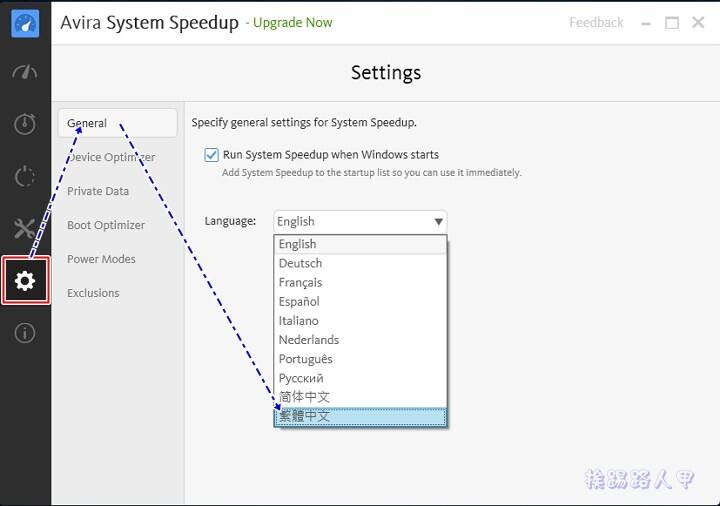Open the gear settings page
The image size is (720, 506).
pos(25,281)
